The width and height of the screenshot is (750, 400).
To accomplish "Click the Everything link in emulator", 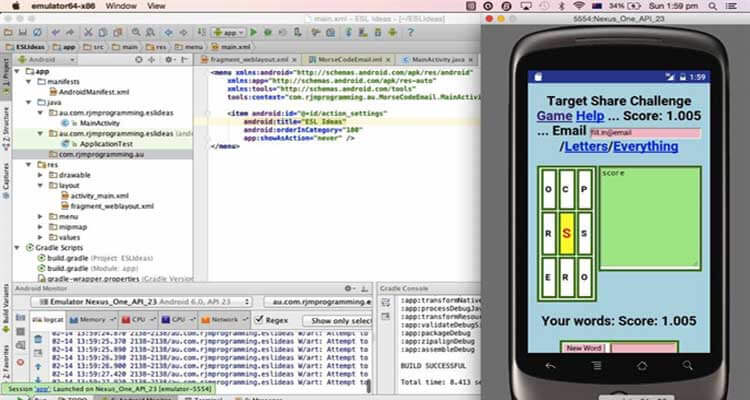I will 646,146.
